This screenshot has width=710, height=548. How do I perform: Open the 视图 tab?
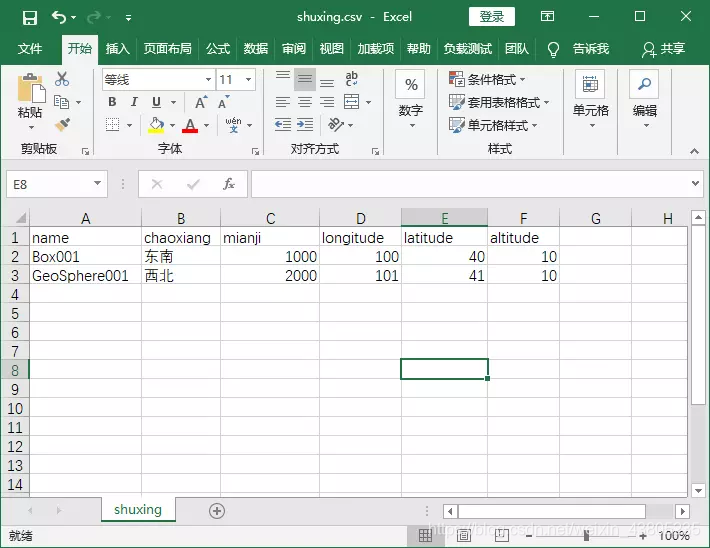331,48
